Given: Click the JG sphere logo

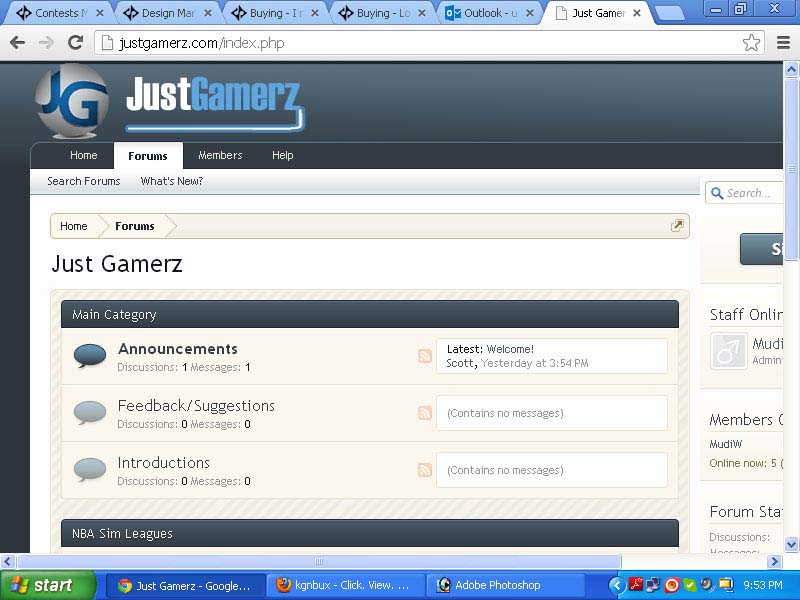Looking at the screenshot, I should pos(71,101).
